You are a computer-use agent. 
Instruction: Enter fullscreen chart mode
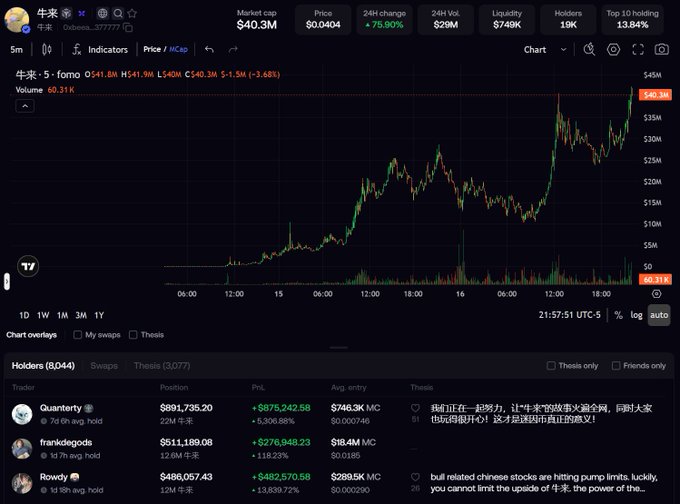(x=638, y=49)
